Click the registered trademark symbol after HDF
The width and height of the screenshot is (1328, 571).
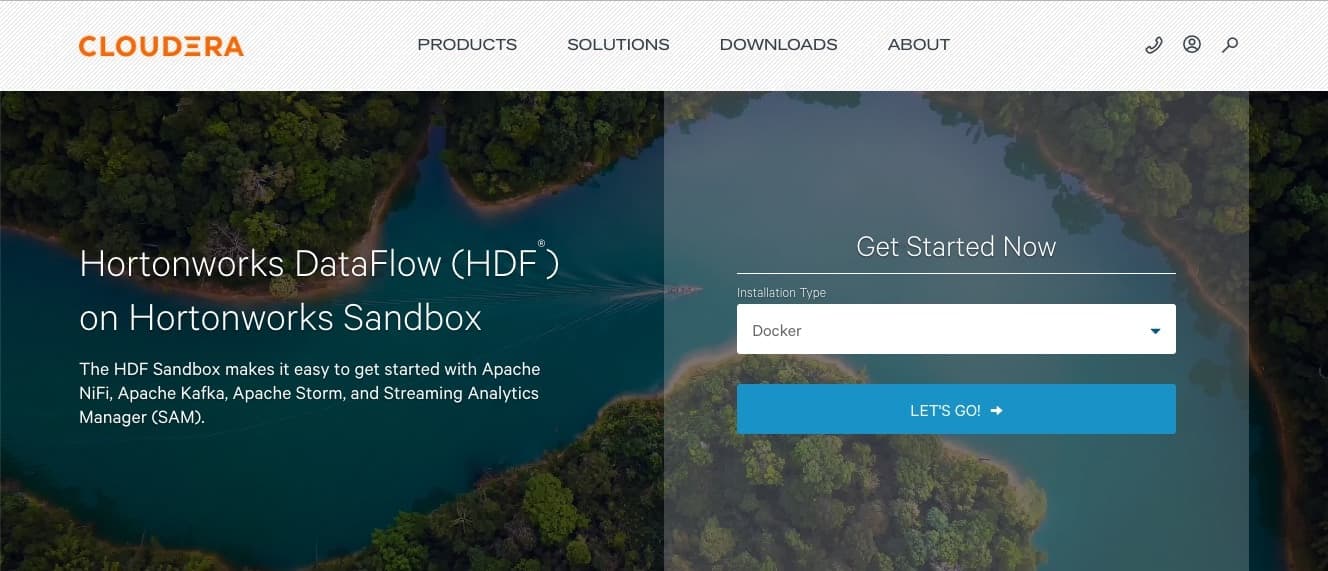click(541, 243)
